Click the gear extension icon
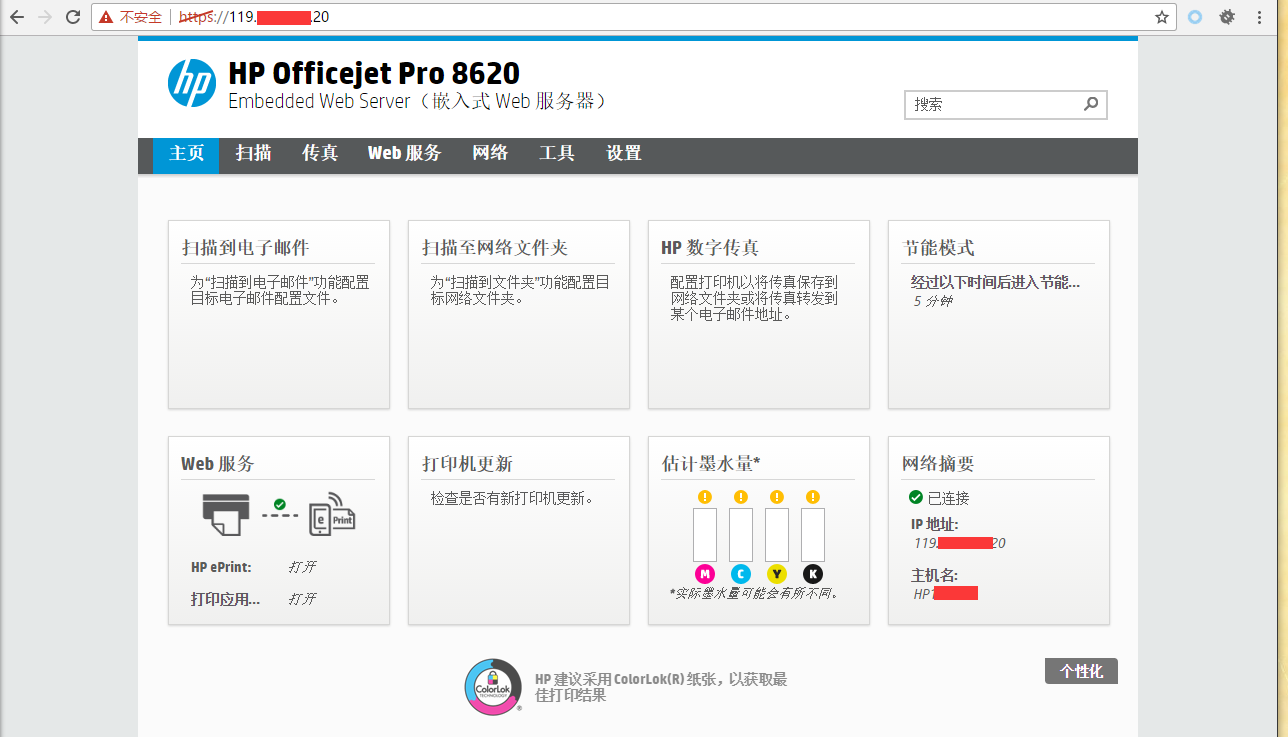Screen dimensions: 1288x737 tap(1227, 17)
